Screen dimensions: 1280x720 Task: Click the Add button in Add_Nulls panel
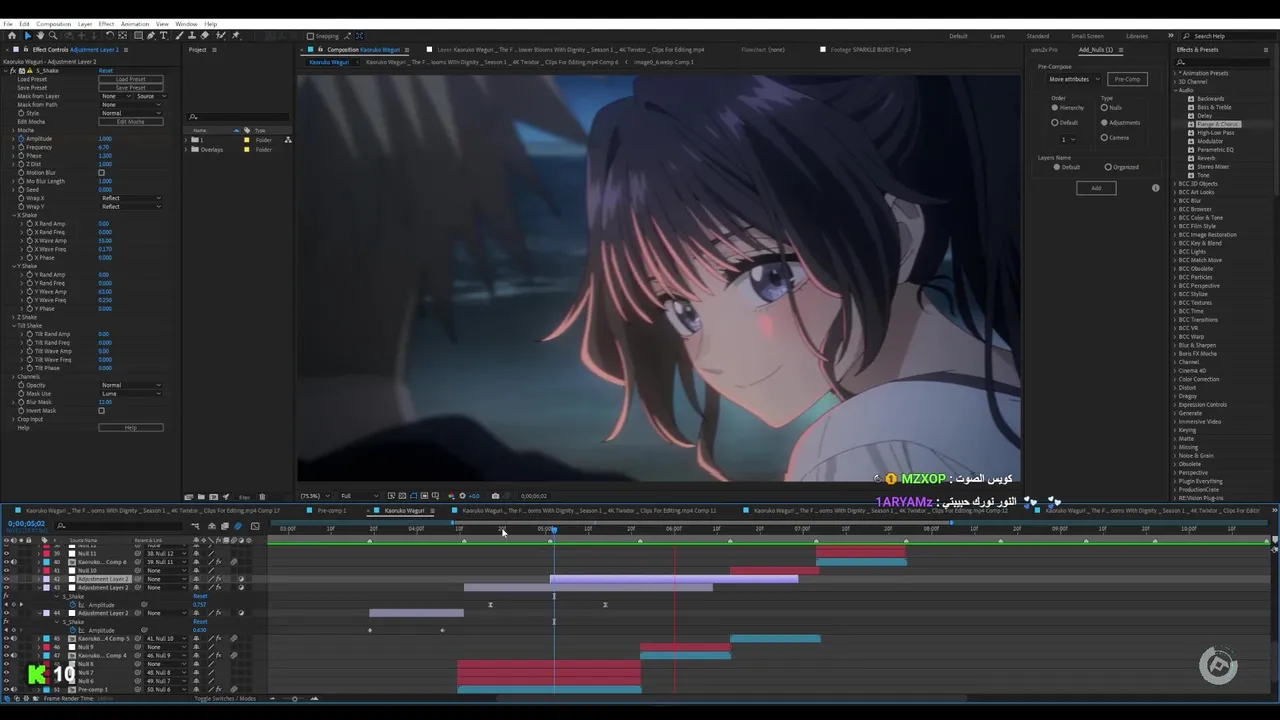click(x=1096, y=188)
